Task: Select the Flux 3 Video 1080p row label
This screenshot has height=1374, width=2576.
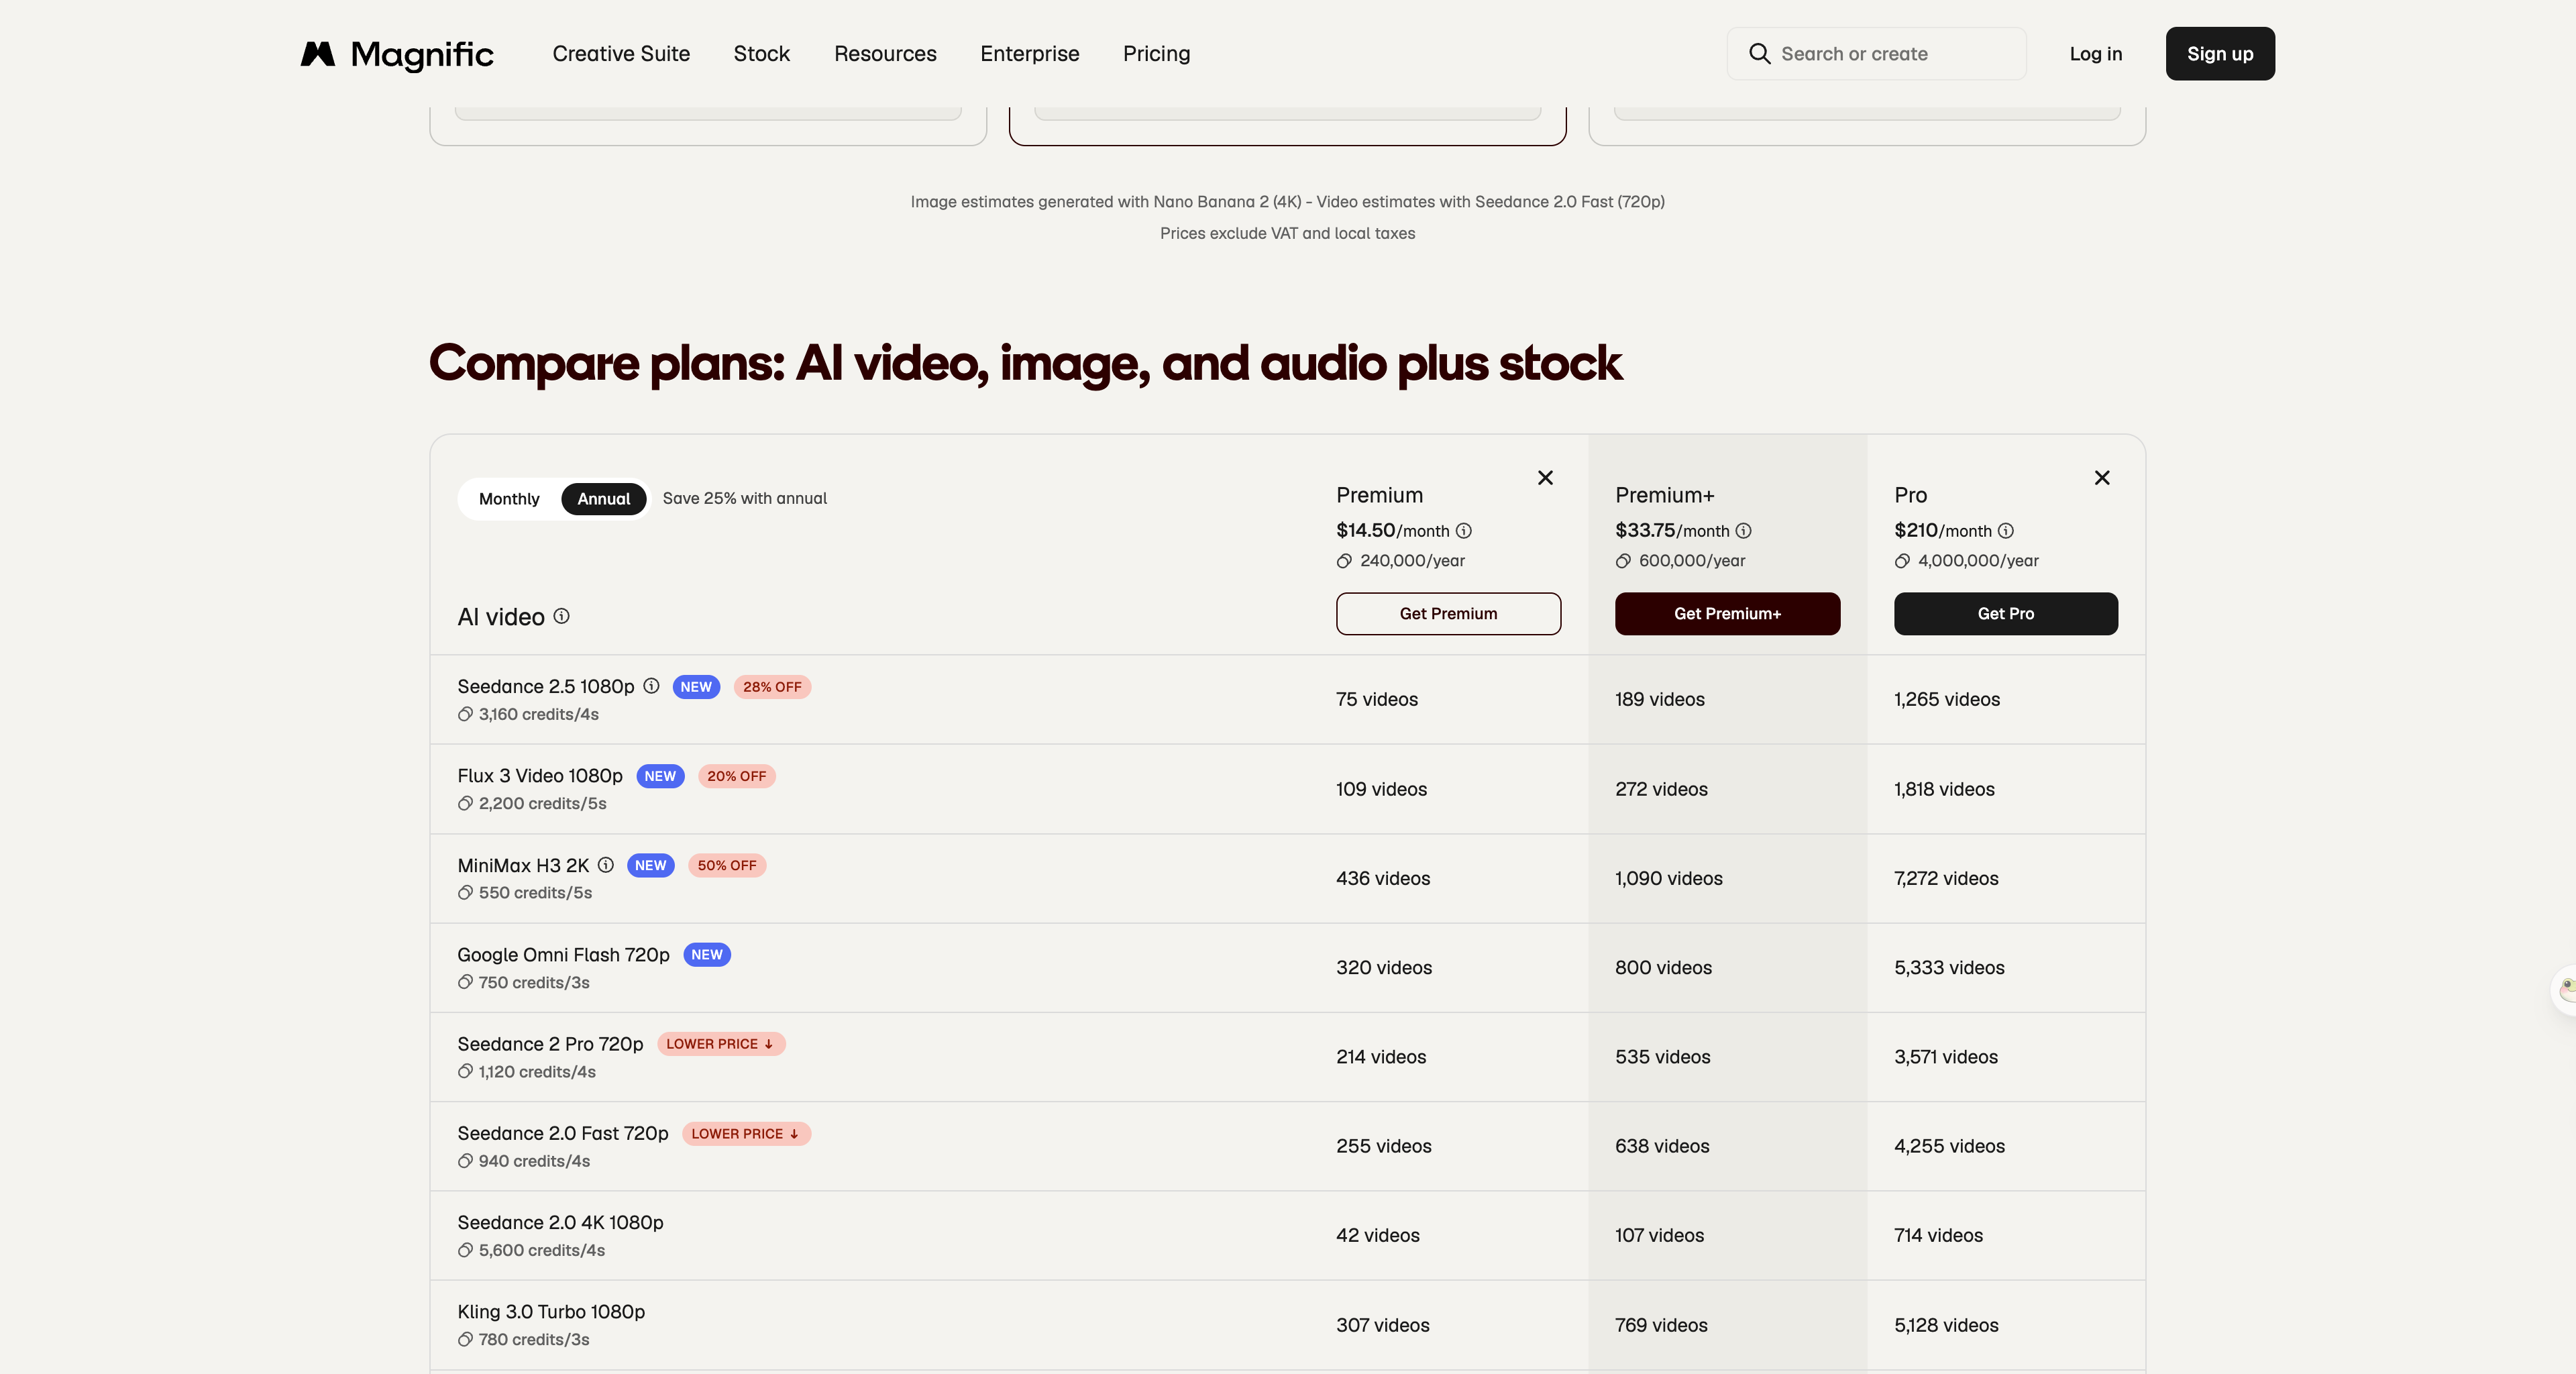Action: tap(540, 776)
